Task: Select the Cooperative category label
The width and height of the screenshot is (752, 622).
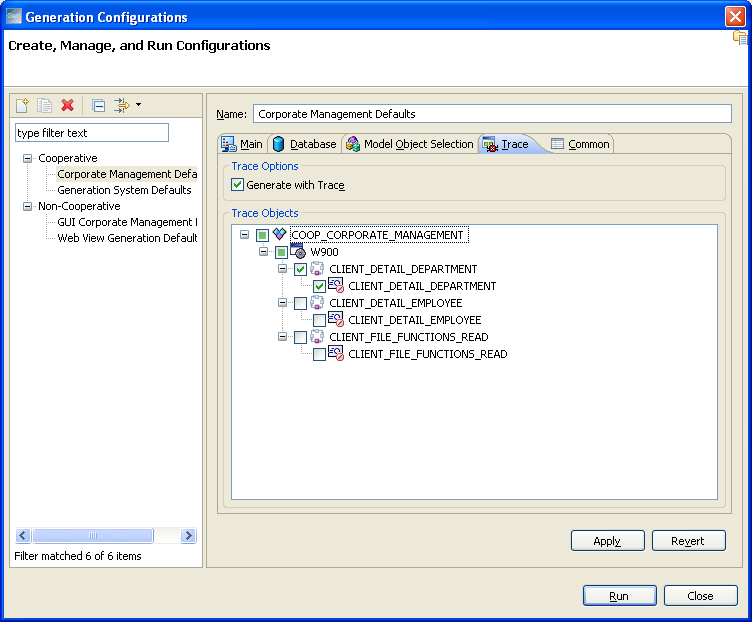Action: click(68, 158)
